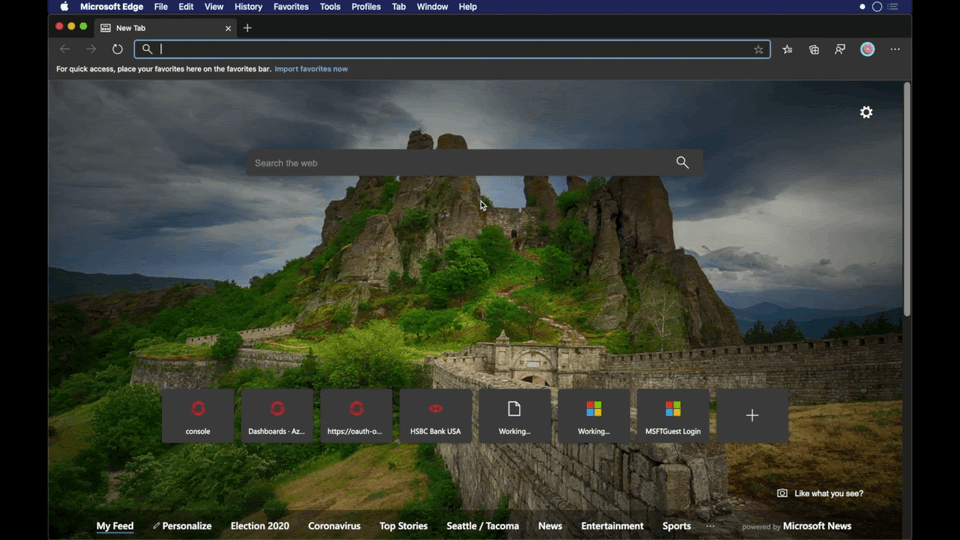Close the New Tab tab
This screenshot has height=540, width=960.
pyautogui.click(x=228, y=28)
